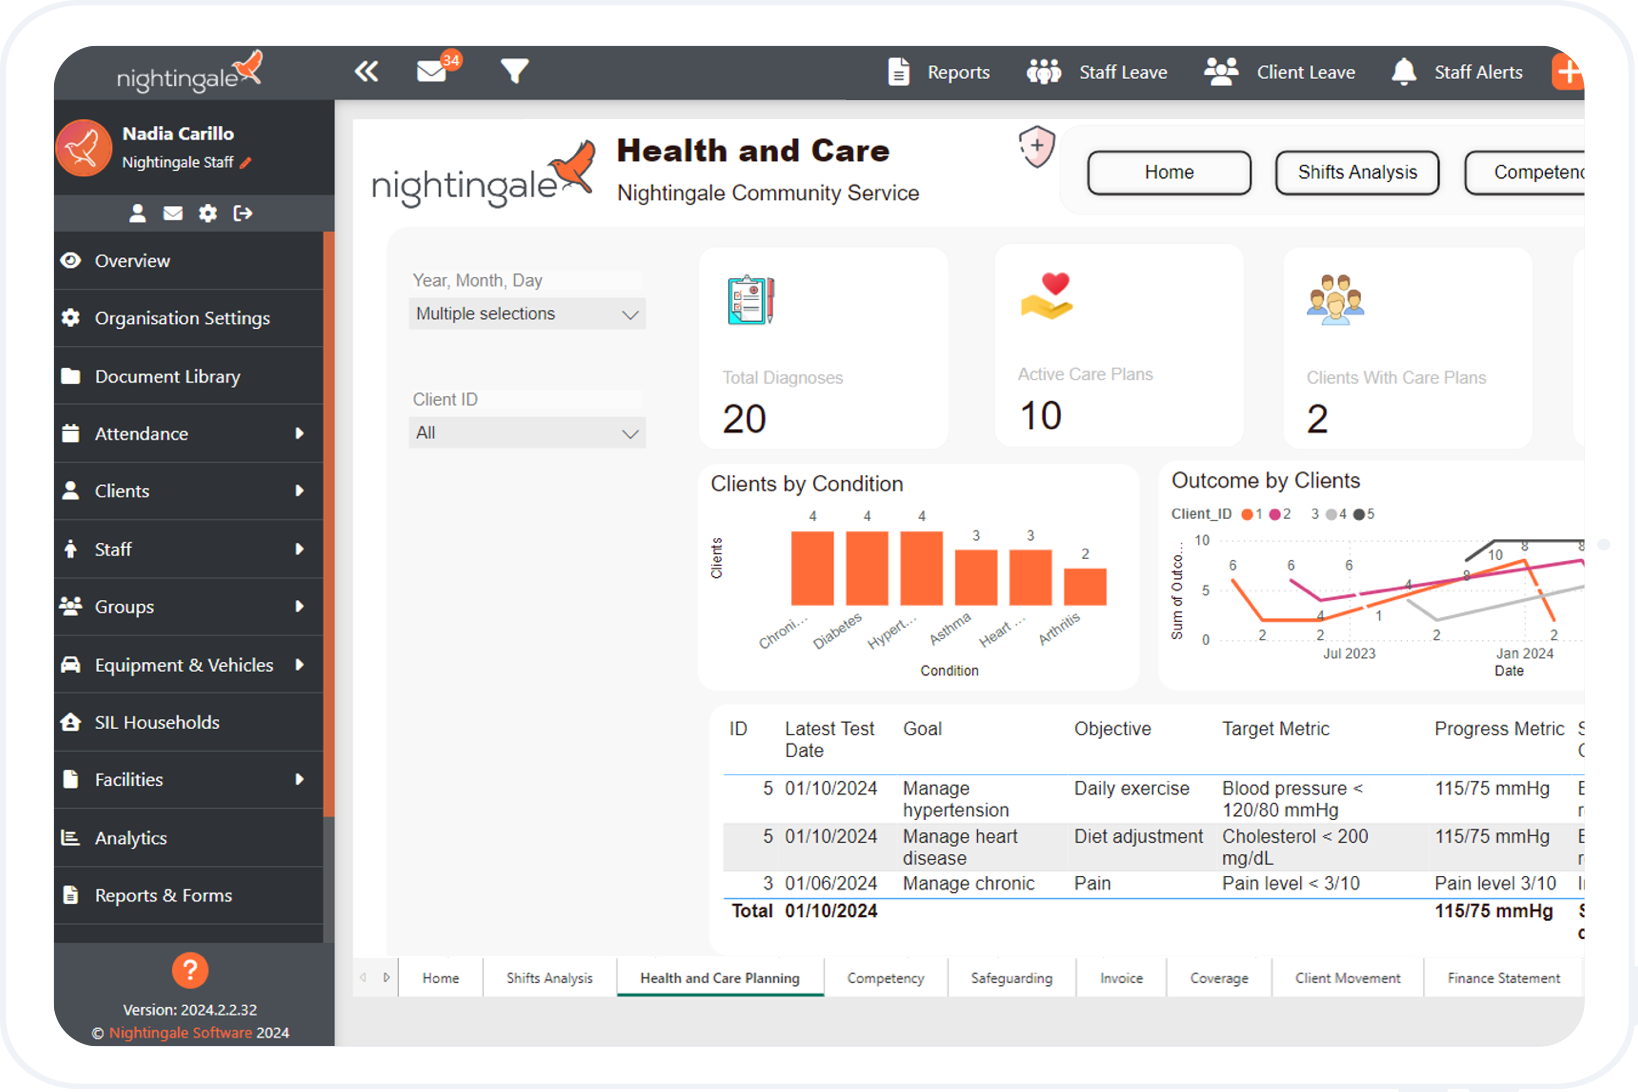
Task: Collapse the panel with the double-chevron icon
Action: click(367, 71)
